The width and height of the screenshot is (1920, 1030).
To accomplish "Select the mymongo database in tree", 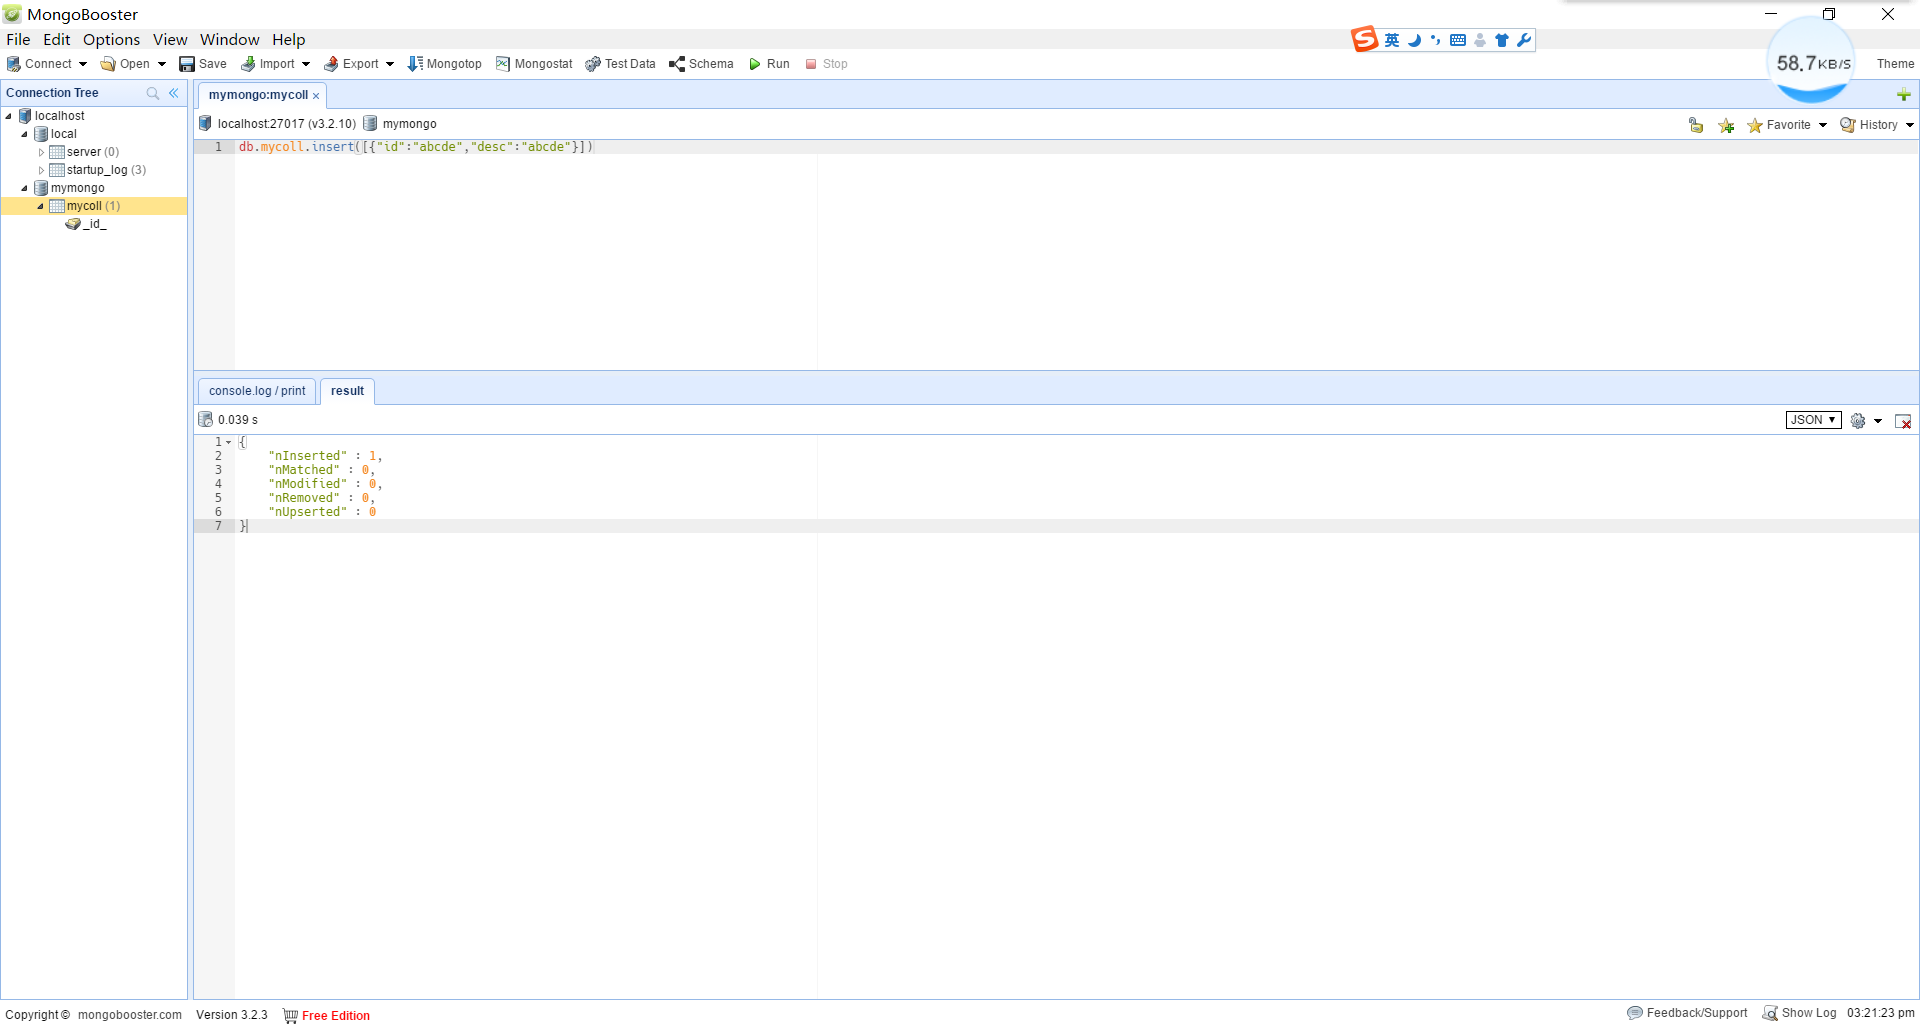I will (77, 188).
